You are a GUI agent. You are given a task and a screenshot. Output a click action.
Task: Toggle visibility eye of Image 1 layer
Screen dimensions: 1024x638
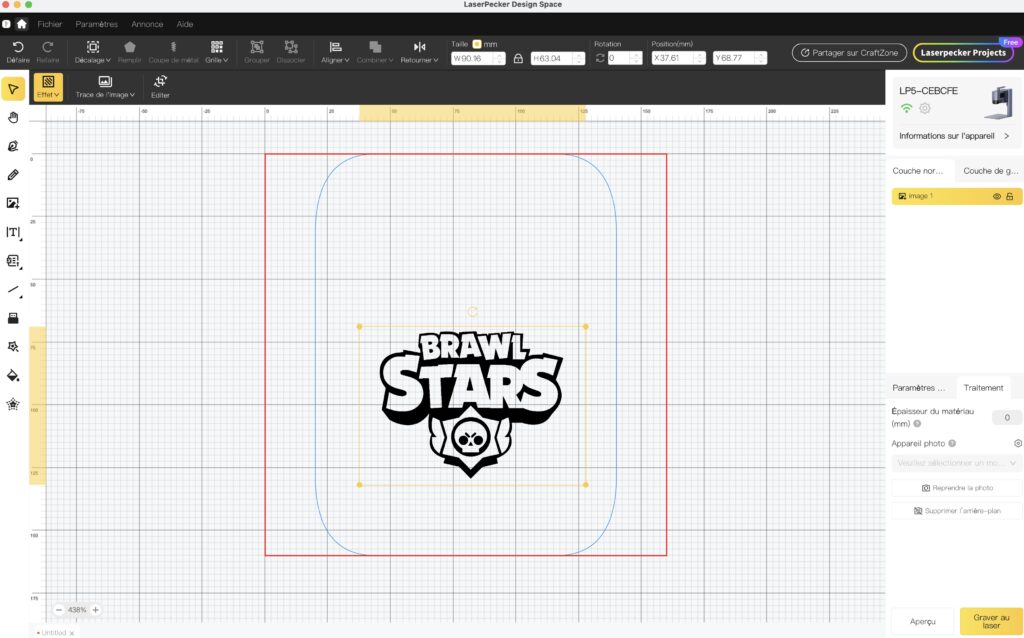996,197
